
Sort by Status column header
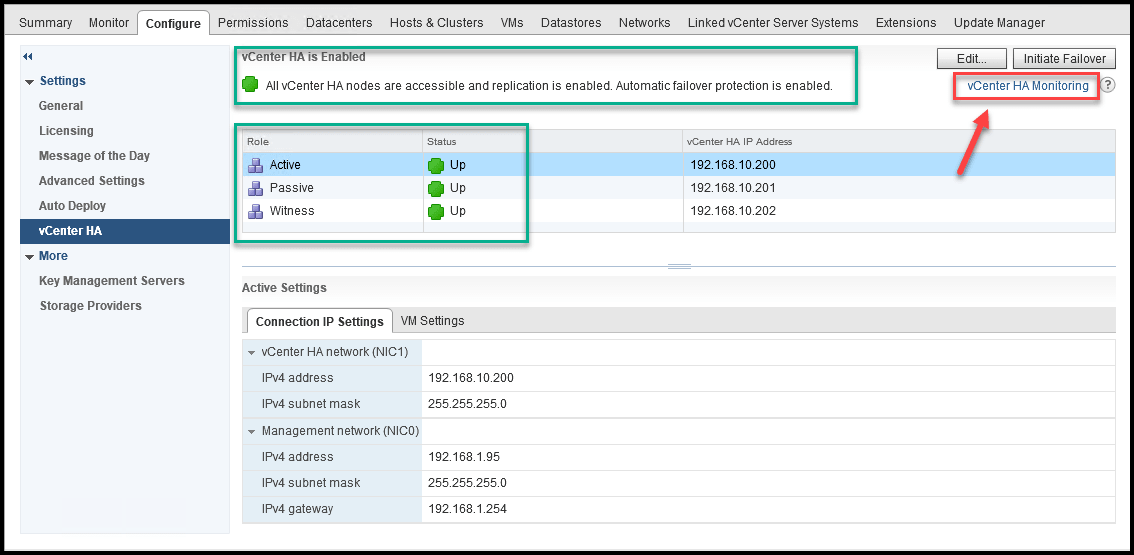(x=553, y=142)
